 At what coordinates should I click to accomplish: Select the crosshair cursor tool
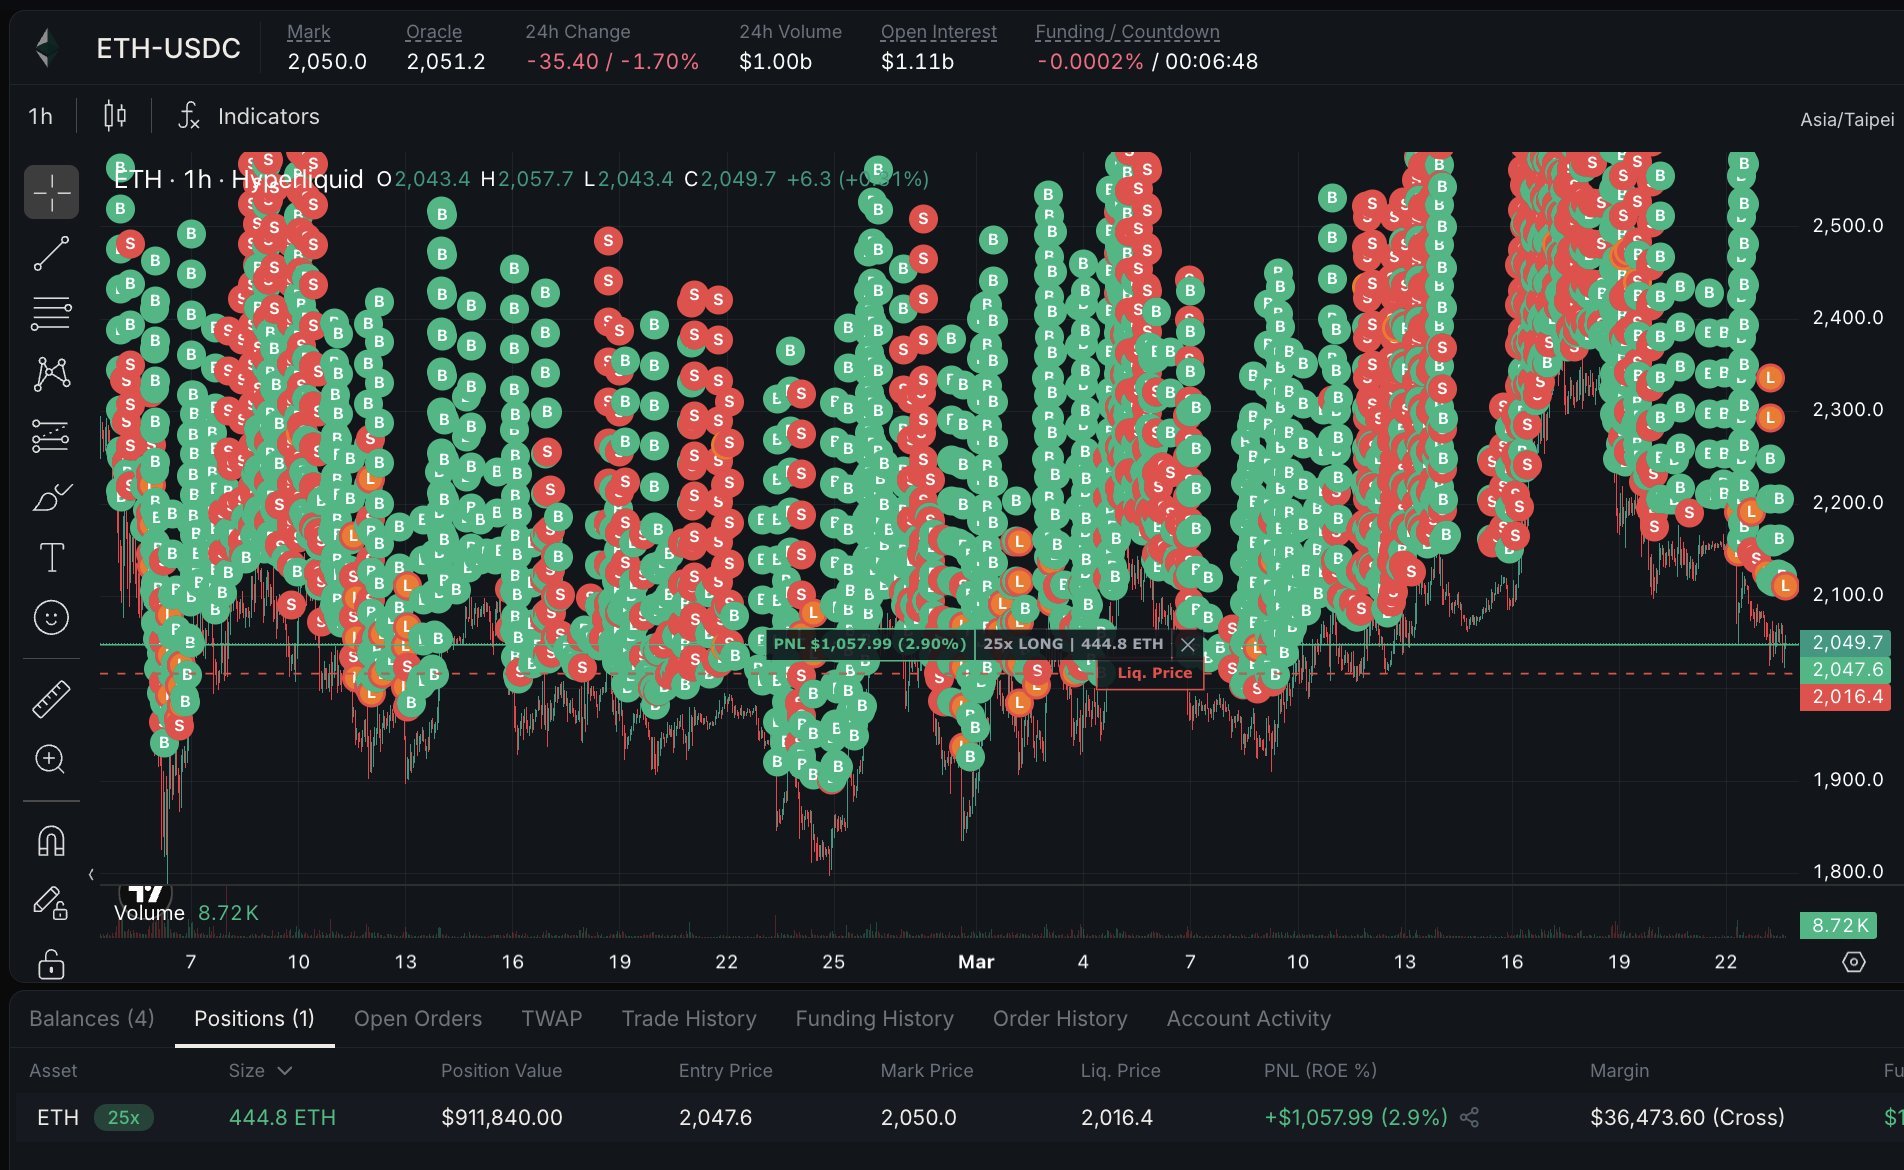point(51,191)
